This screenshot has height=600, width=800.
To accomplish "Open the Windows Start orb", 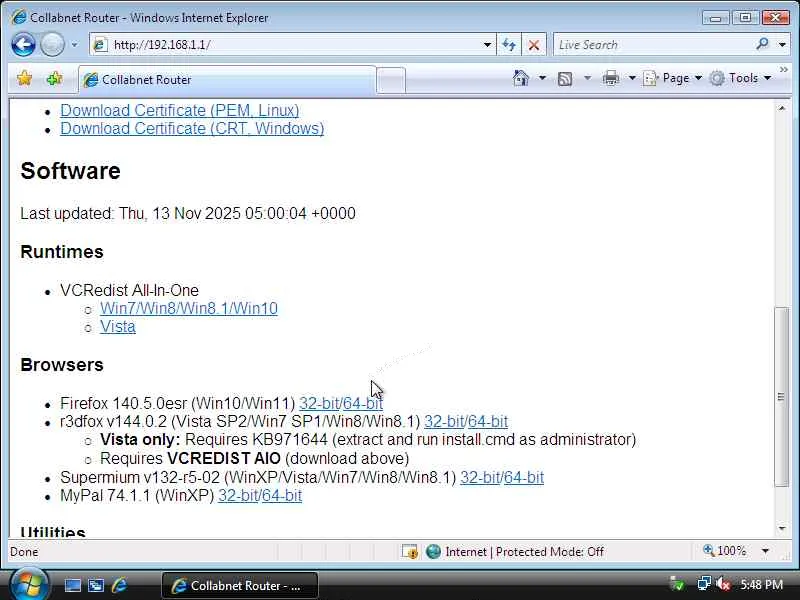I will point(28,585).
